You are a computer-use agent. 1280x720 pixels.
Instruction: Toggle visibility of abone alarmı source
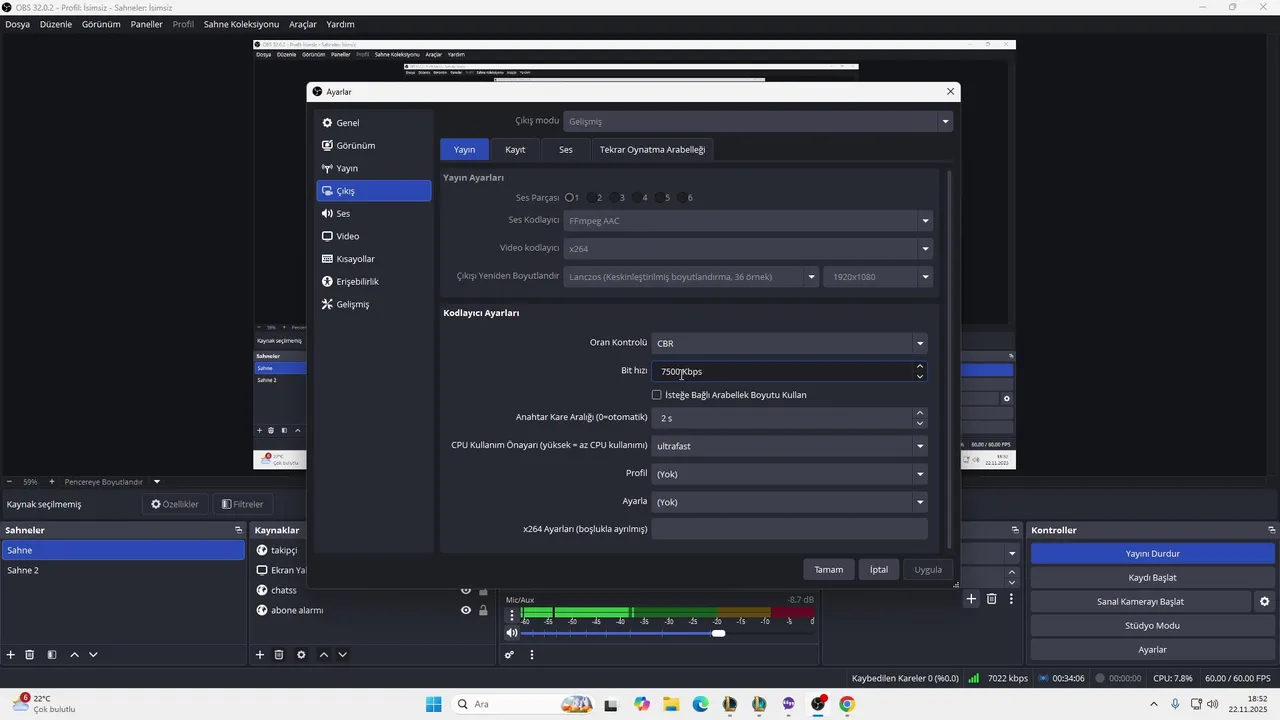coord(466,610)
